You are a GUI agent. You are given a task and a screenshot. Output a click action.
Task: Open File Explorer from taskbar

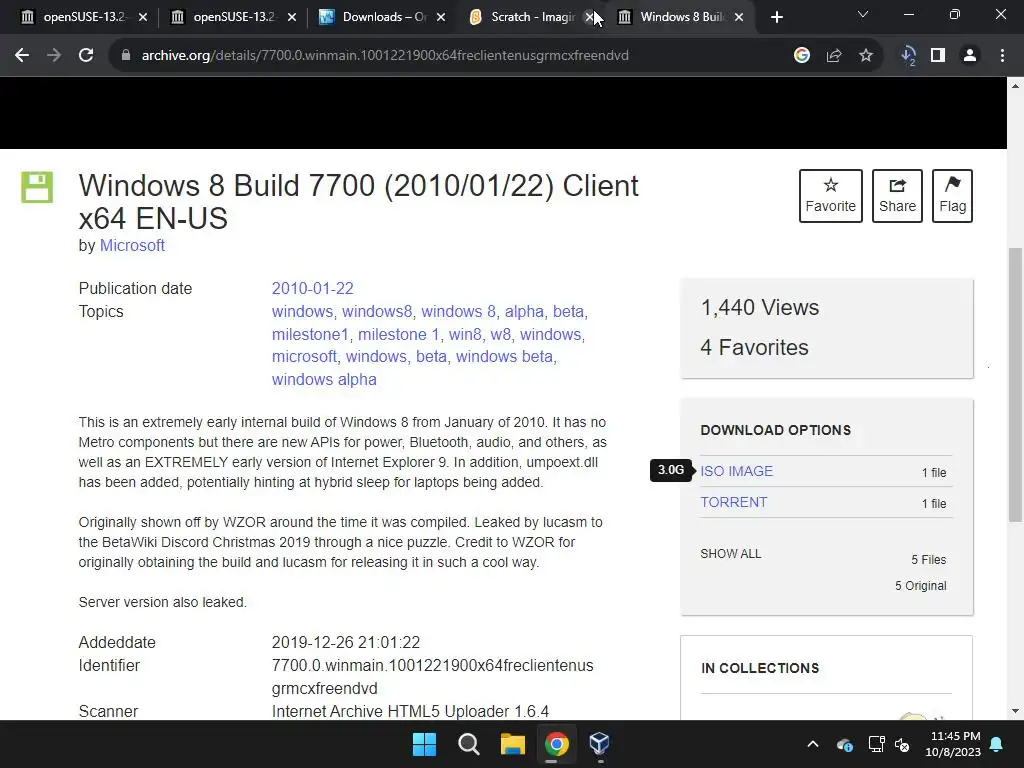click(x=513, y=744)
